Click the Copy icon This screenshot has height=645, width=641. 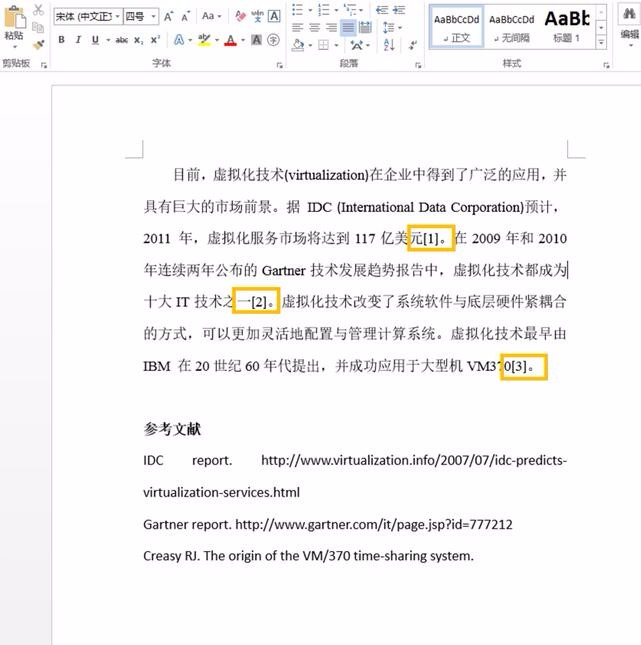click(38, 28)
